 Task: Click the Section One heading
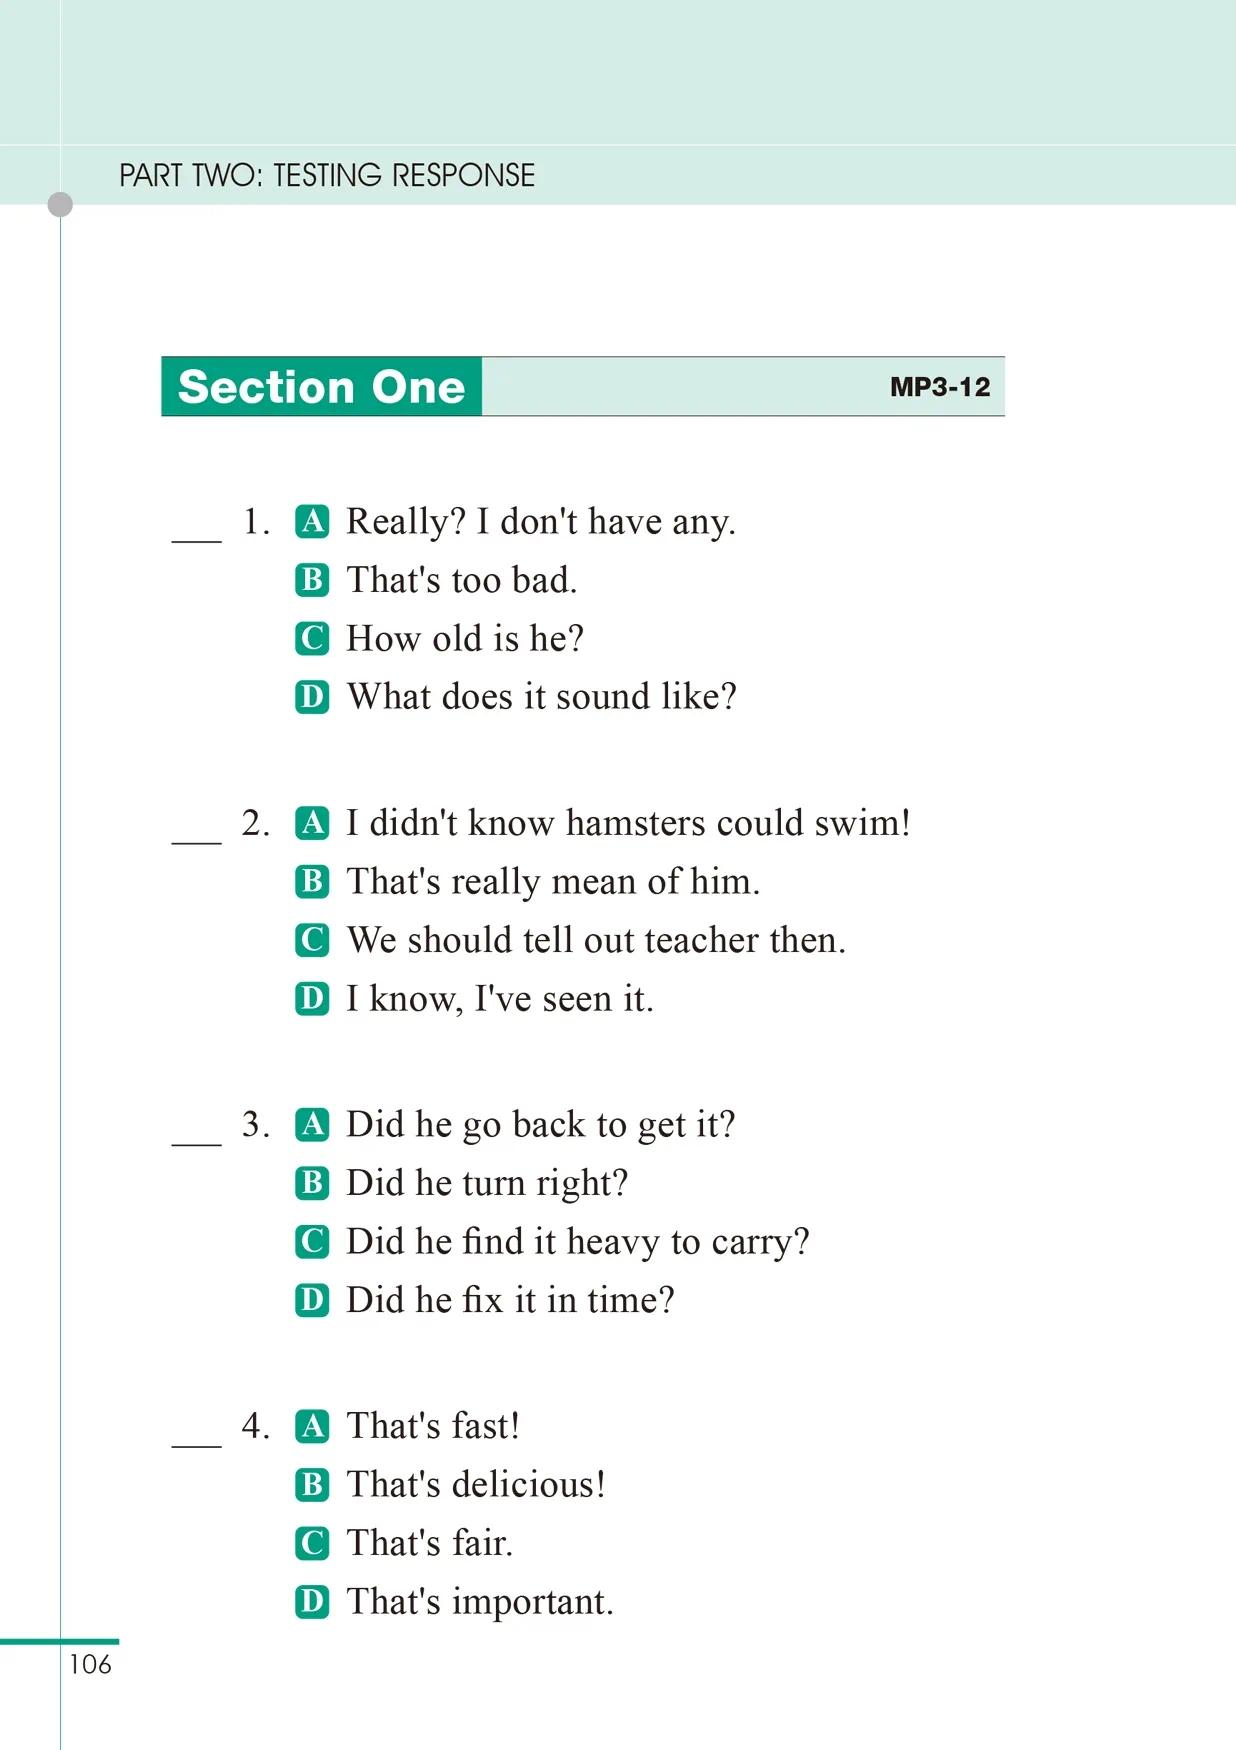(x=321, y=387)
